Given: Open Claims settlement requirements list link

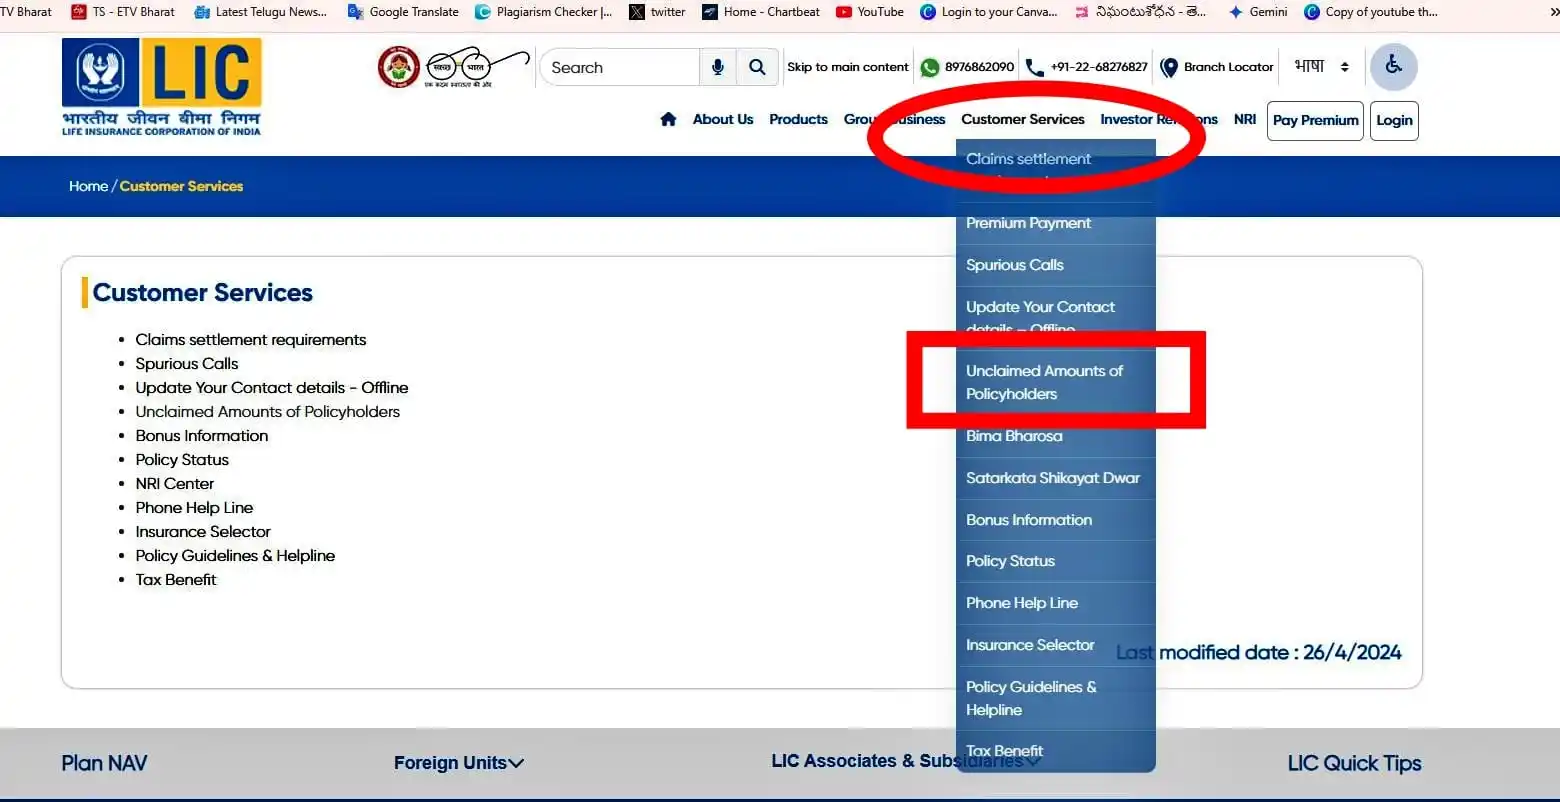Looking at the screenshot, I should (x=251, y=340).
